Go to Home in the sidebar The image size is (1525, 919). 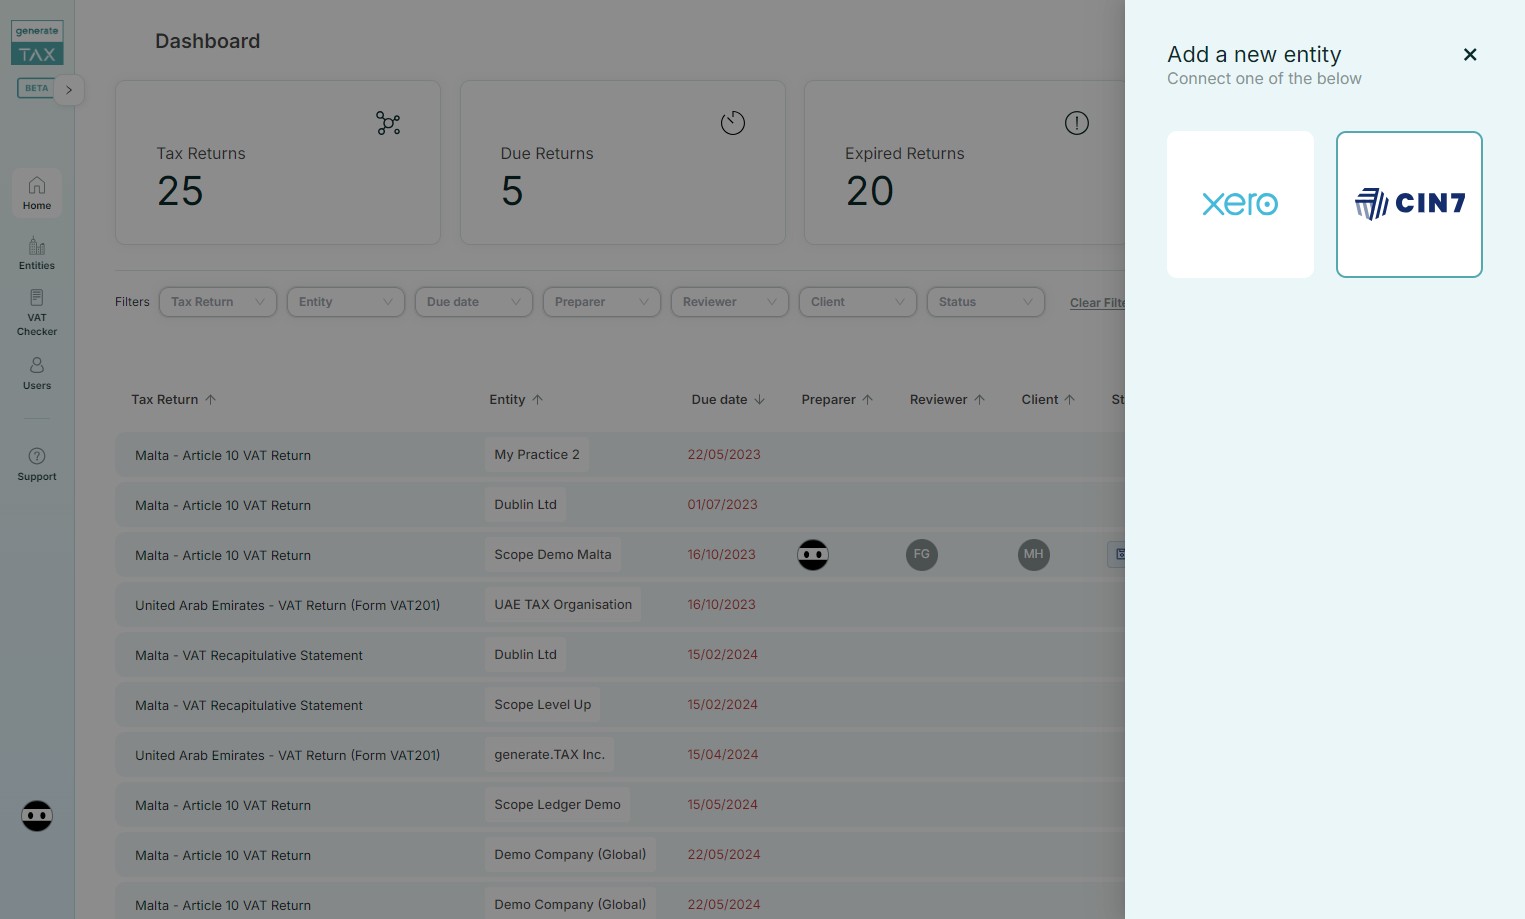(x=37, y=193)
